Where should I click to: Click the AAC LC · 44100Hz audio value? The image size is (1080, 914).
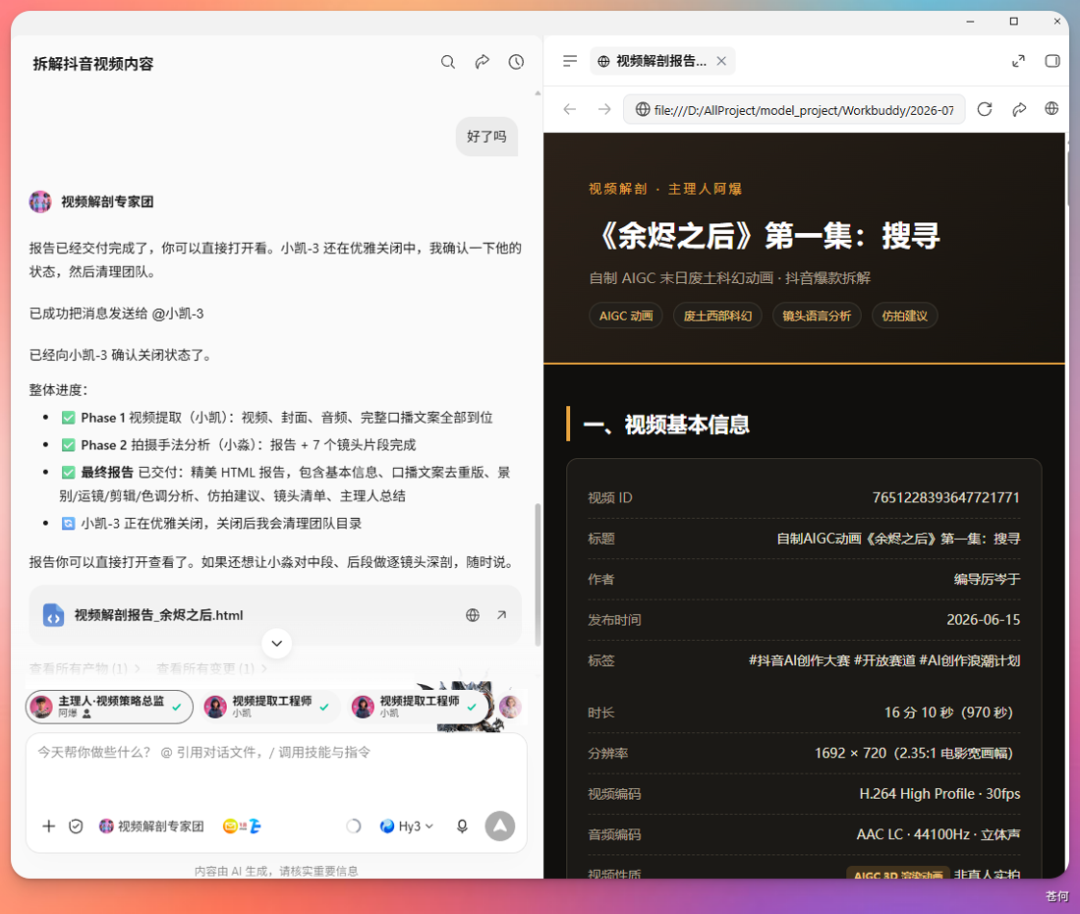click(x=938, y=834)
